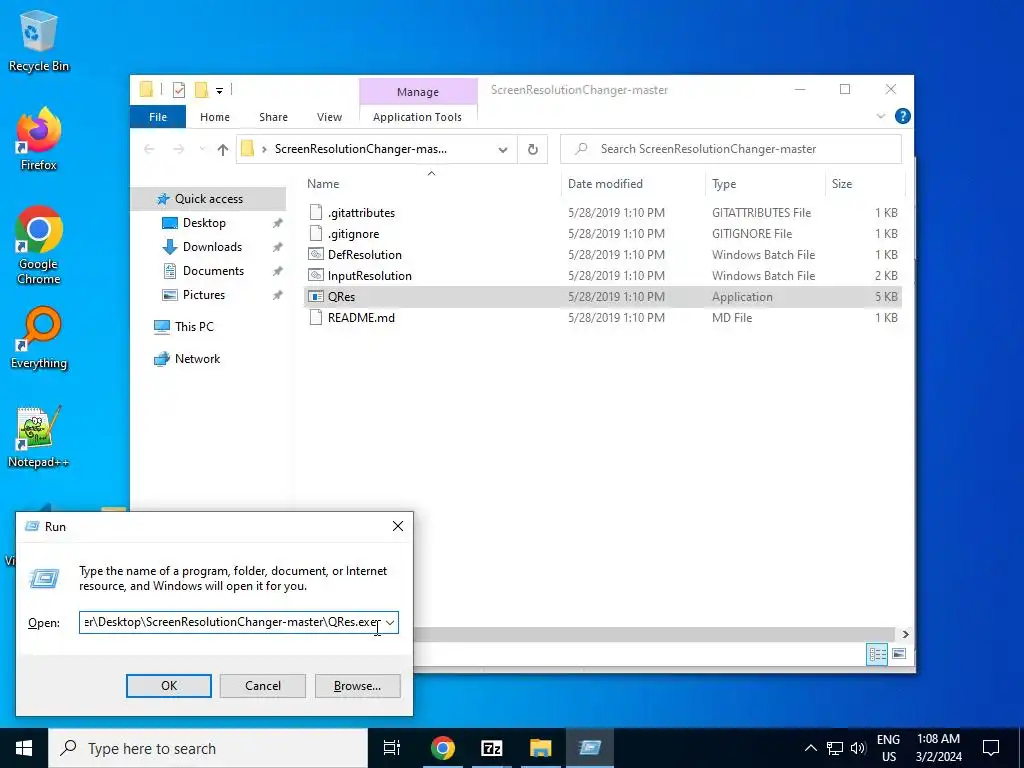
Task: Open 7-Zip from the taskbar
Action: 492,748
